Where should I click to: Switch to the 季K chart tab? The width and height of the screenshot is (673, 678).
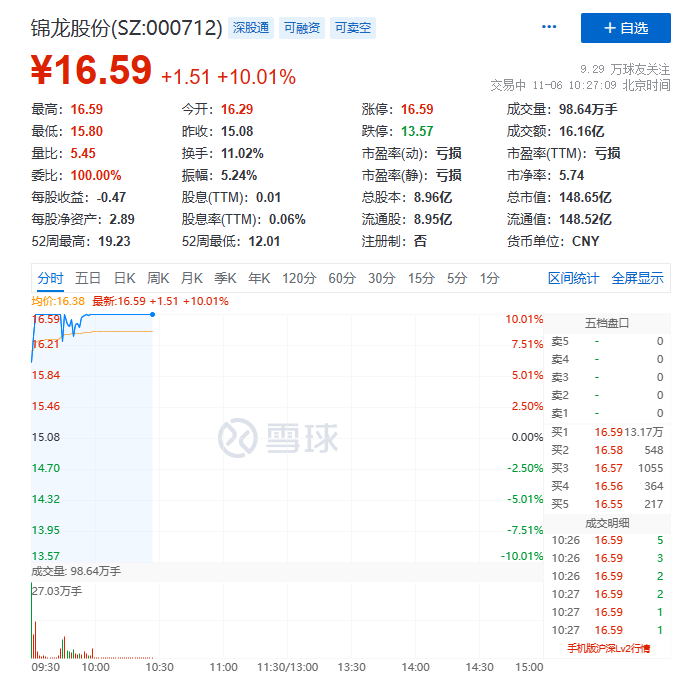225,278
